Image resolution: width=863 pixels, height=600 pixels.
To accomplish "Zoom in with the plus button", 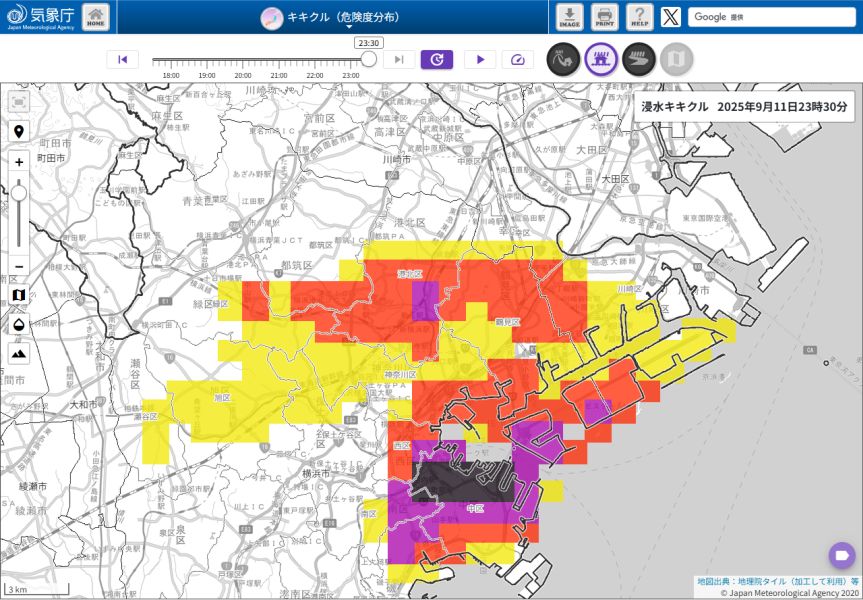I will [x=19, y=162].
